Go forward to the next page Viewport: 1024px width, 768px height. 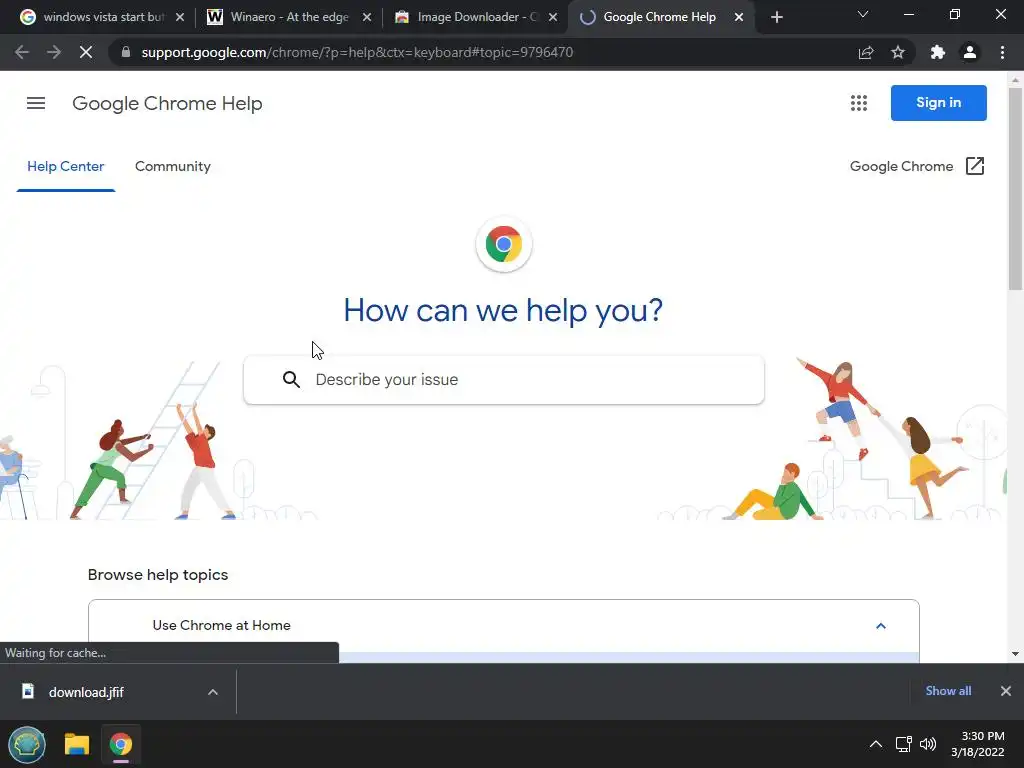54,52
